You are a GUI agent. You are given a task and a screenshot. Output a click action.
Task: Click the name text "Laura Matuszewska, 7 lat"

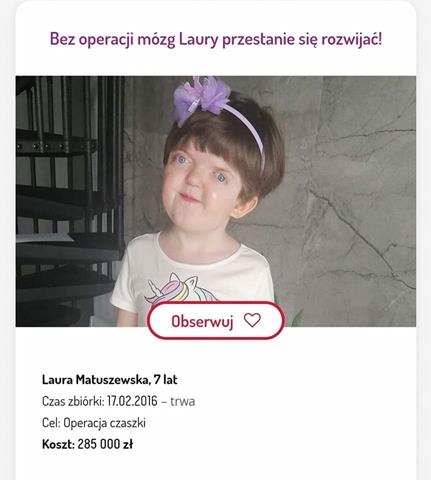pos(110,380)
